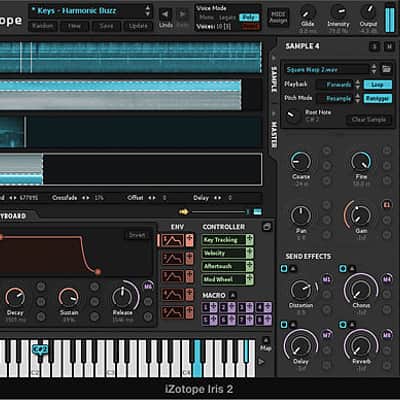Expand the Reverb effect settings arrow
Screen dimensions: 400x400
(352, 324)
